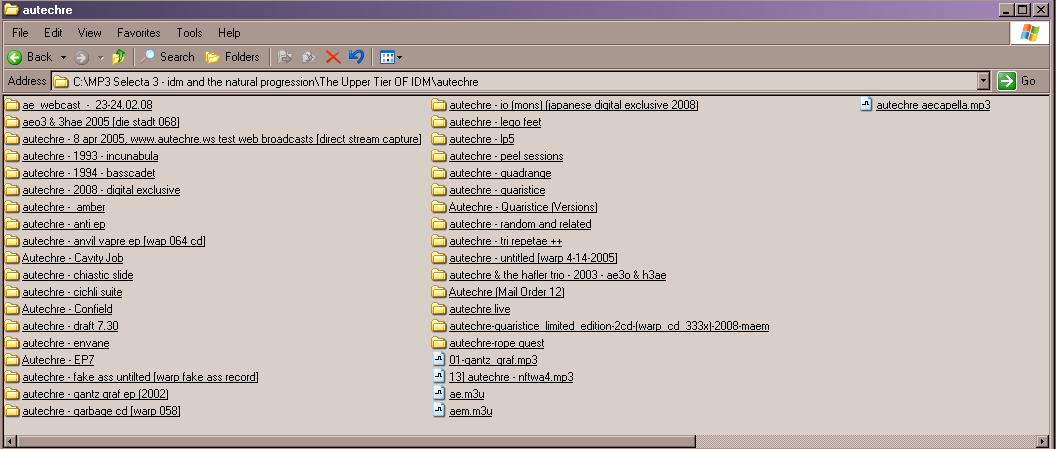The image size is (1056, 449).
Task: Click the Copy To toolbar icon
Action: 308,57
